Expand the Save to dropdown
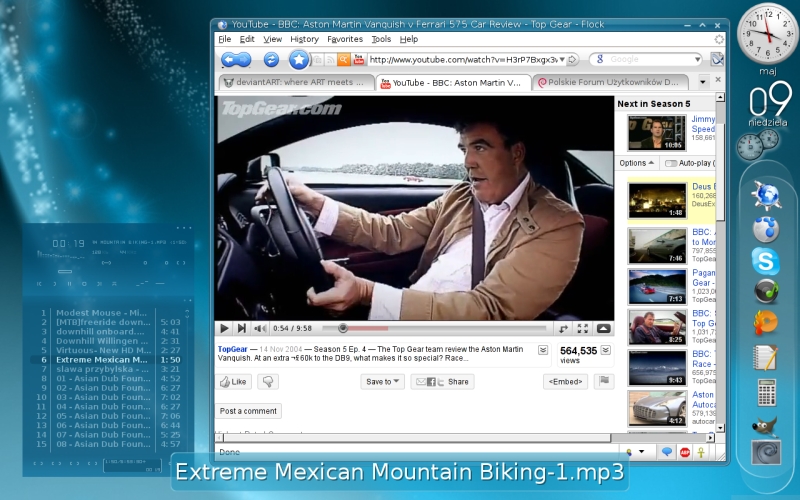Image resolution: width=800 pixels, height=500 pixels. point(382,382)
